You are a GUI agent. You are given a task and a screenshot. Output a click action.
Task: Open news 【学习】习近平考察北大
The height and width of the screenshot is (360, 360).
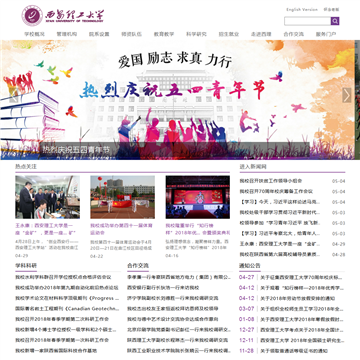[280, 233]
